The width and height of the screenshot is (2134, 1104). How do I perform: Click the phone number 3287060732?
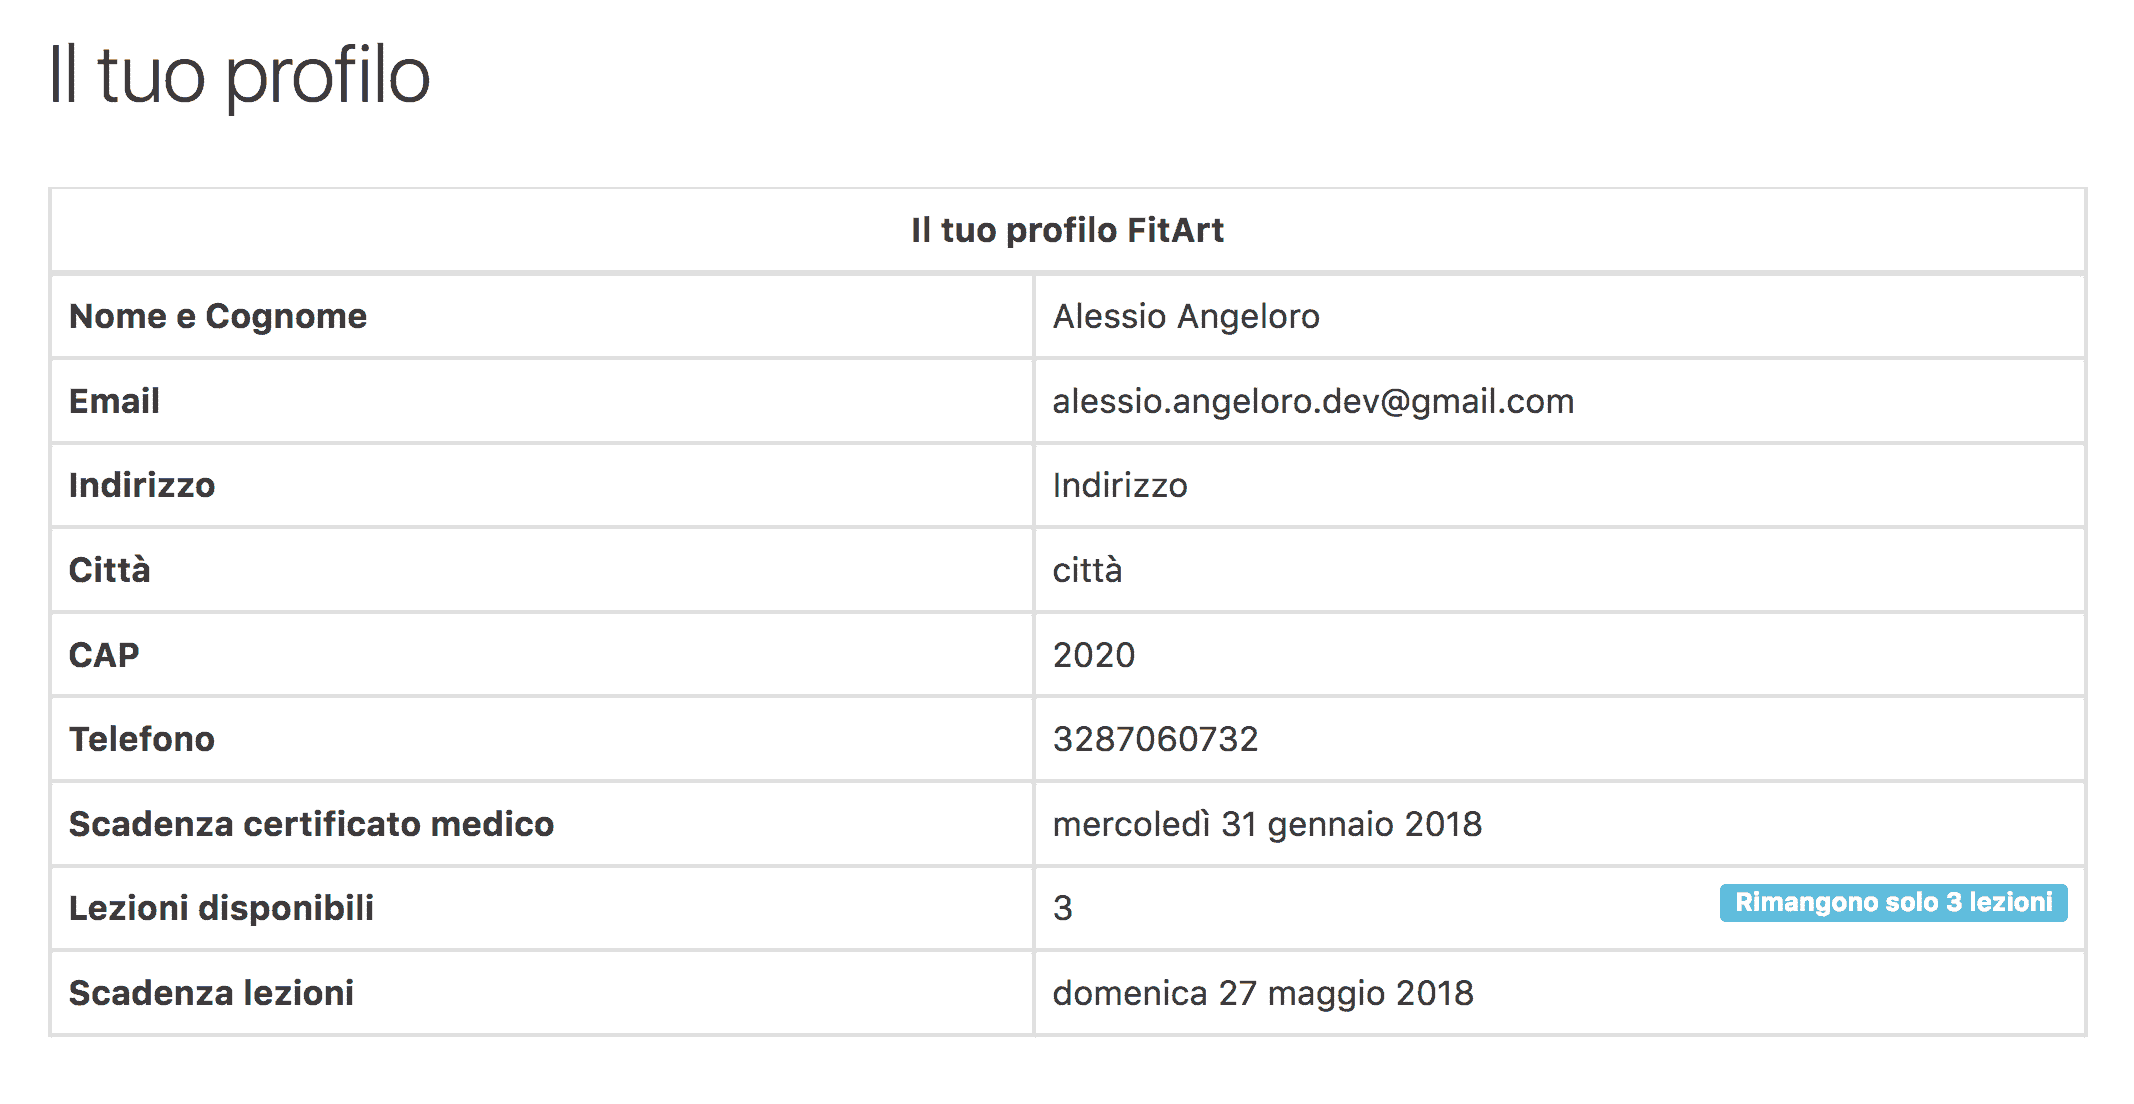1155,739
